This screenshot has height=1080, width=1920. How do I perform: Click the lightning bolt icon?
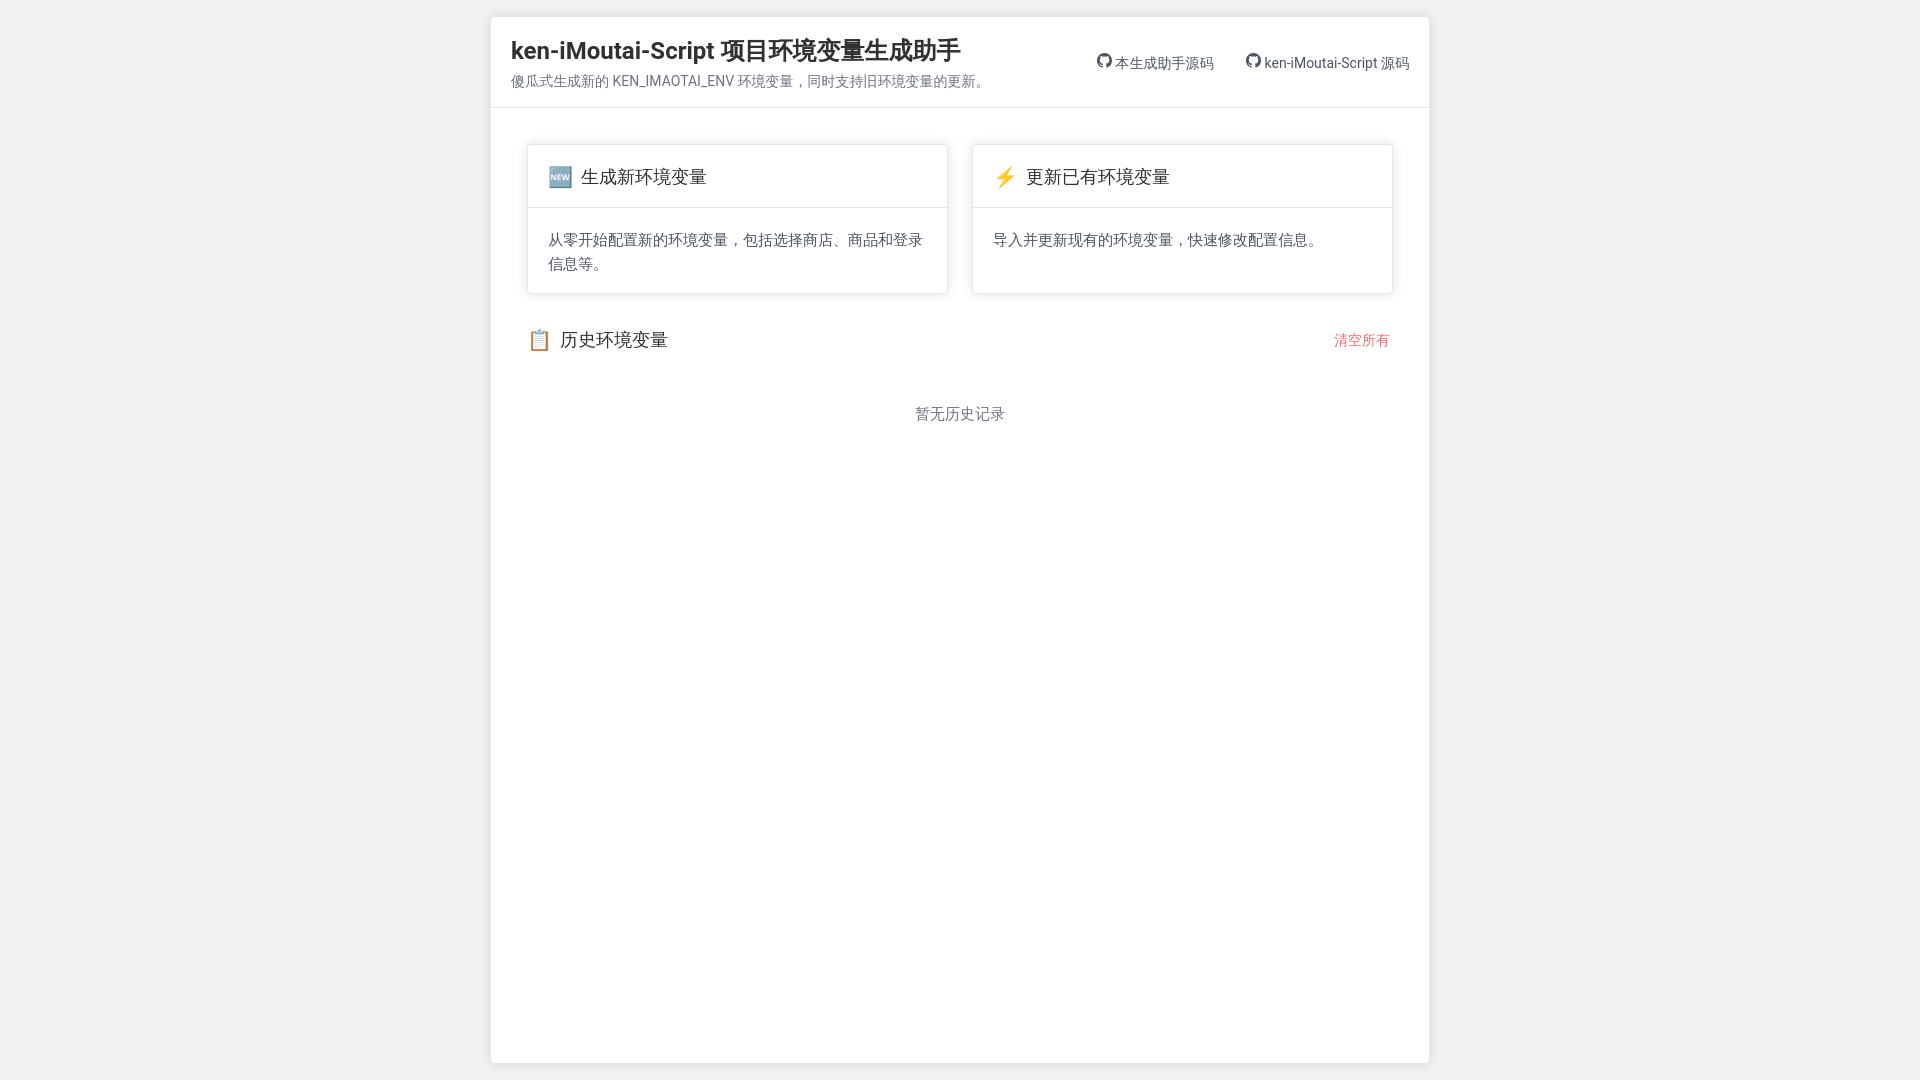point(1005,177)
